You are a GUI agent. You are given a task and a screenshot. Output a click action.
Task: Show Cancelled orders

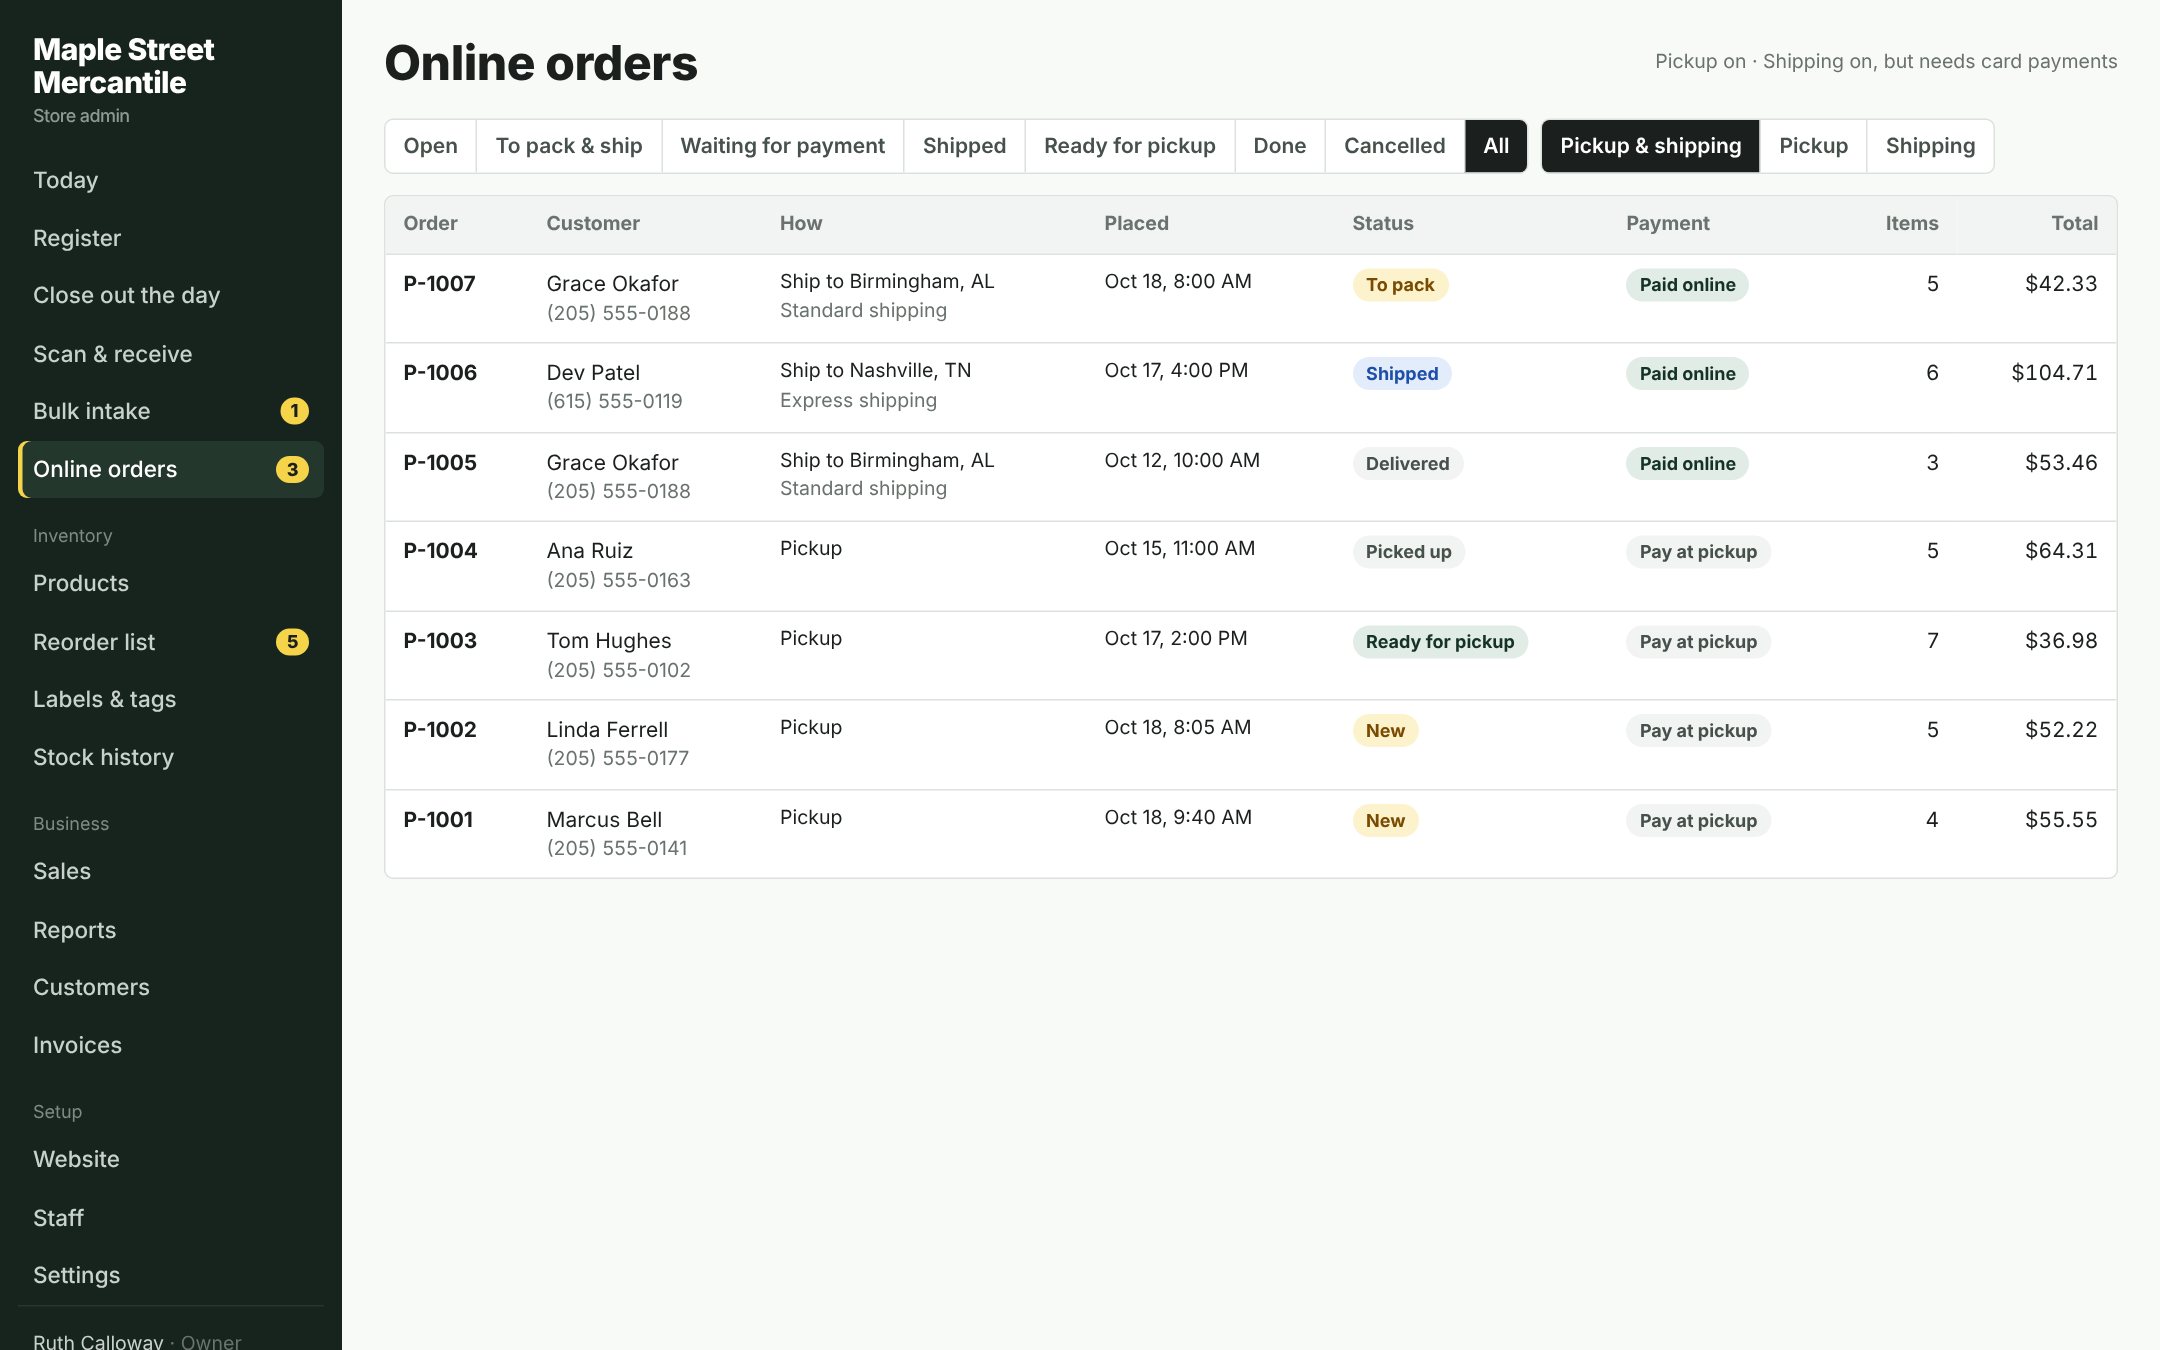point(1395,146)
